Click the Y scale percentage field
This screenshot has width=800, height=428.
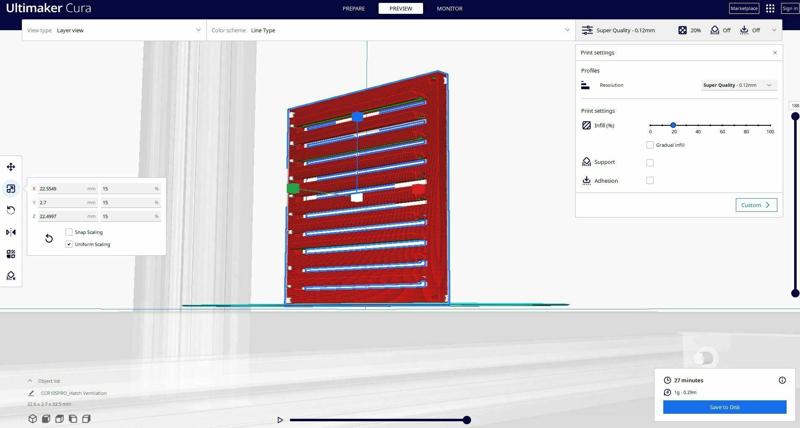tap(131, 203)
